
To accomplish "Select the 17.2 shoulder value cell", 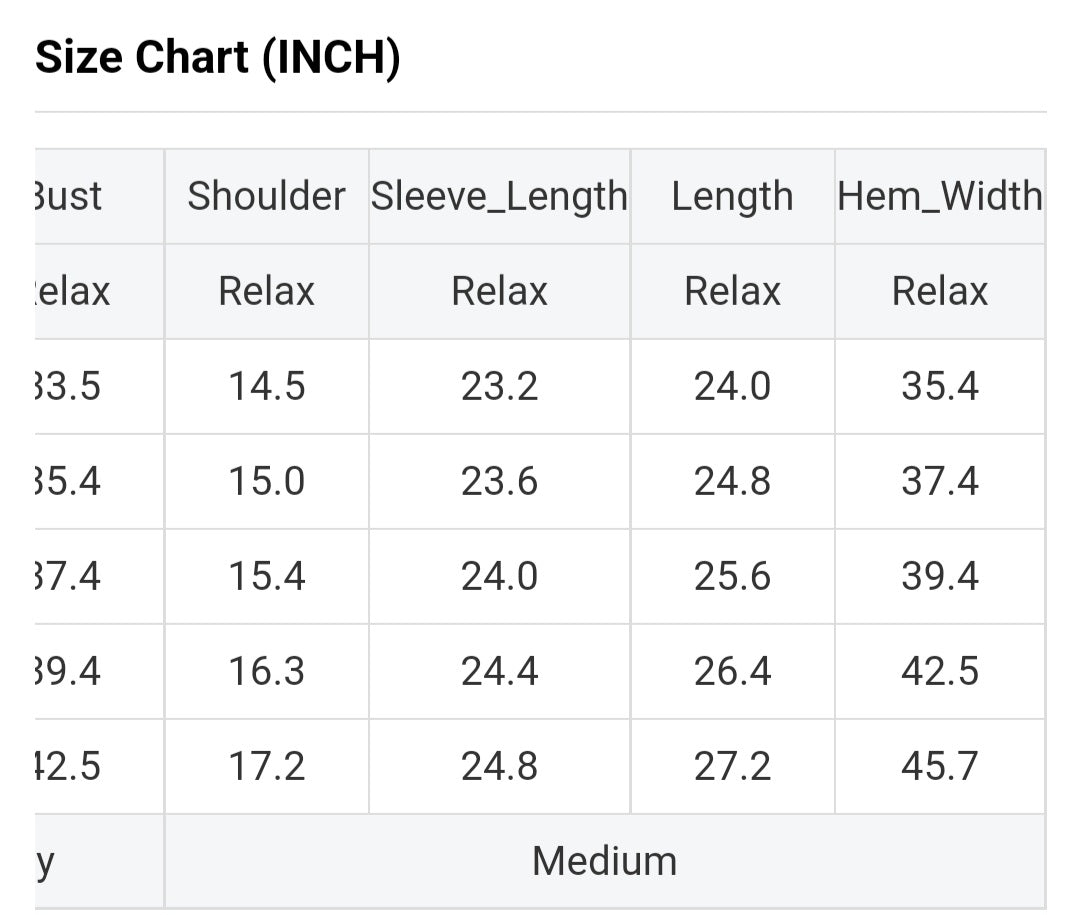I will [266, 766].
